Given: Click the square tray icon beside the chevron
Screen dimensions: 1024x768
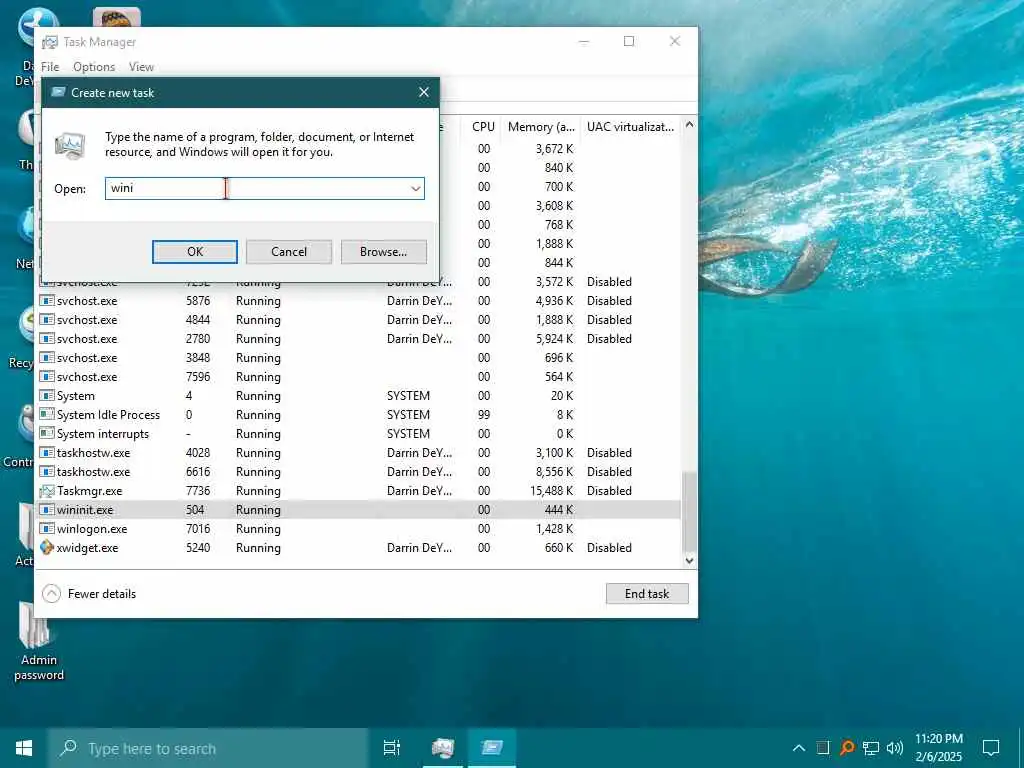Looking at the screenshot, I should pos(823,748).
